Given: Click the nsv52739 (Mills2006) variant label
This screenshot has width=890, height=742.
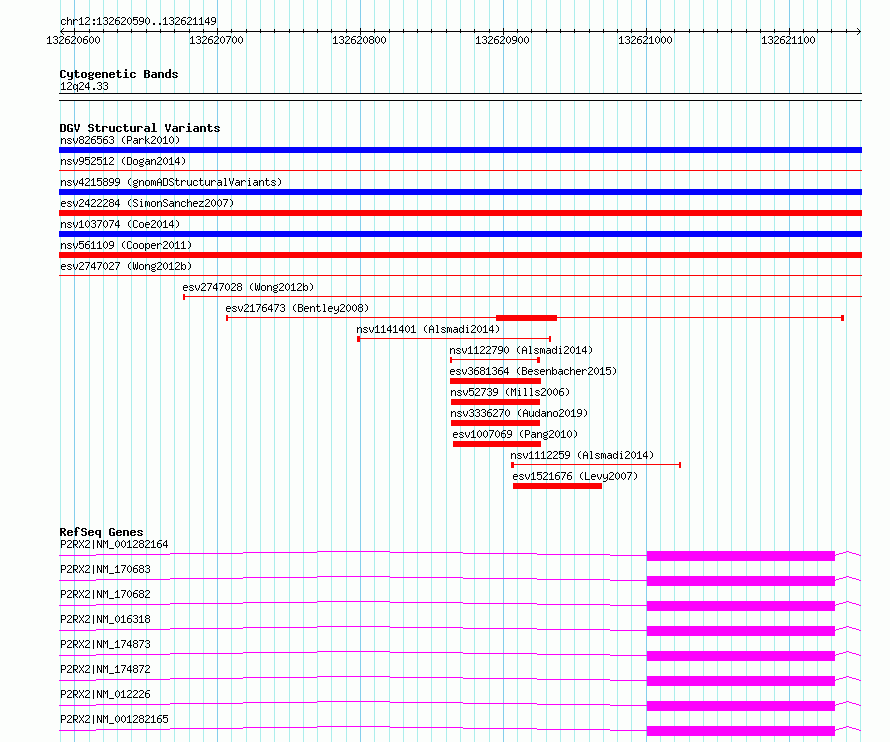Looking at the screenshot, I should (x=510, y=392).
